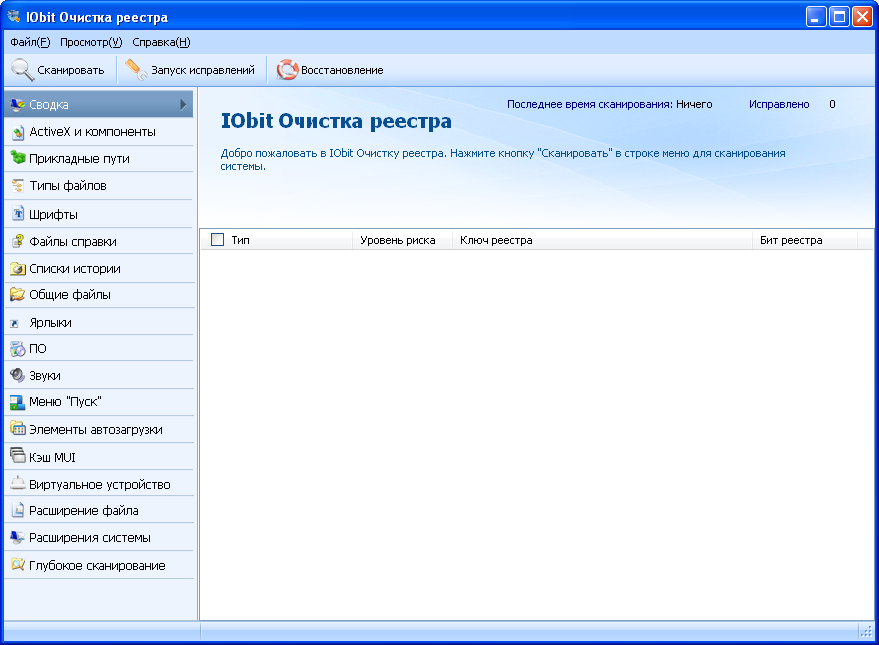The height and width of the screenshot is (645, 879).
Task: Expand the arrow on the Сводка row
Action: pyautogui.click(x=183, y=104)
